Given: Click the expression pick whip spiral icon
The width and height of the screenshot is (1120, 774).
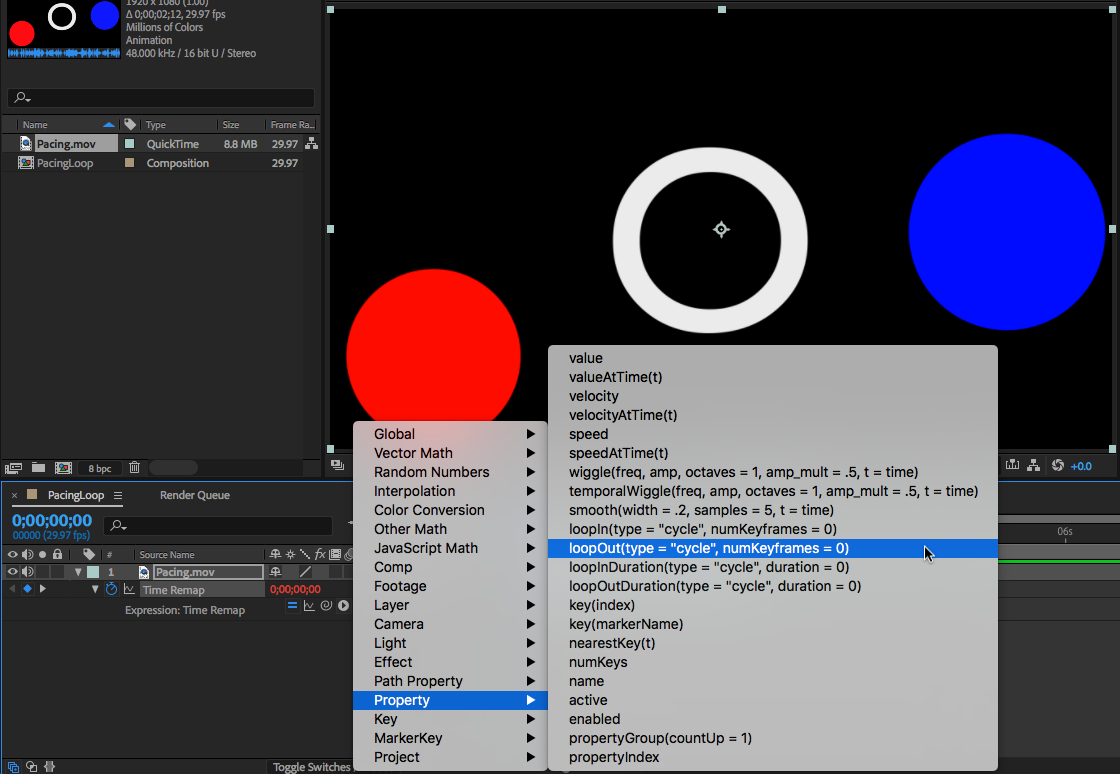Looking at the screenshot, I should point(326,606).
